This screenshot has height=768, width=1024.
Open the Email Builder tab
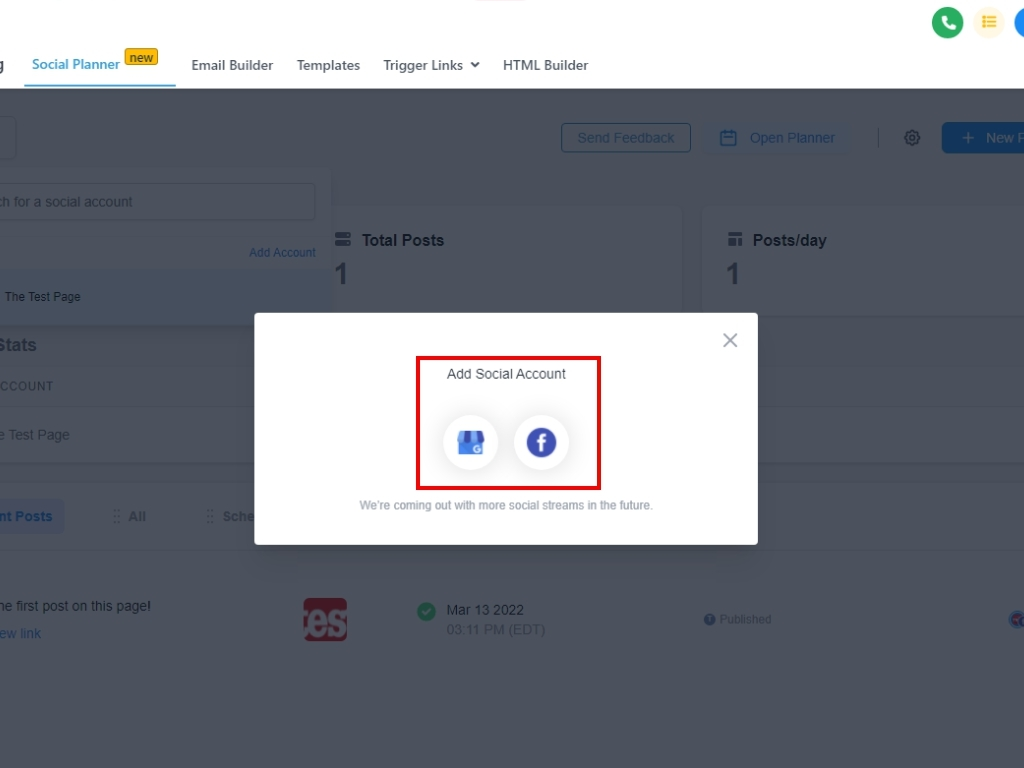point(232,65)
